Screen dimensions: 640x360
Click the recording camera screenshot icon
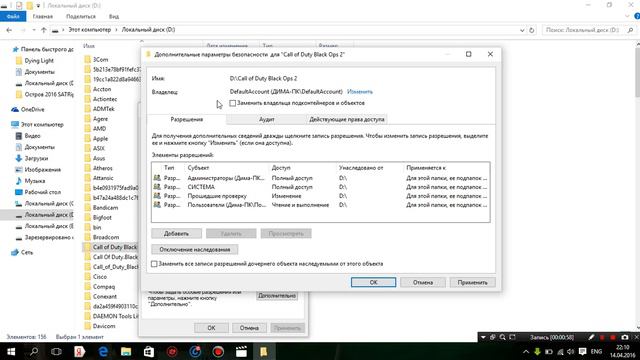click(x=624, y=337)
